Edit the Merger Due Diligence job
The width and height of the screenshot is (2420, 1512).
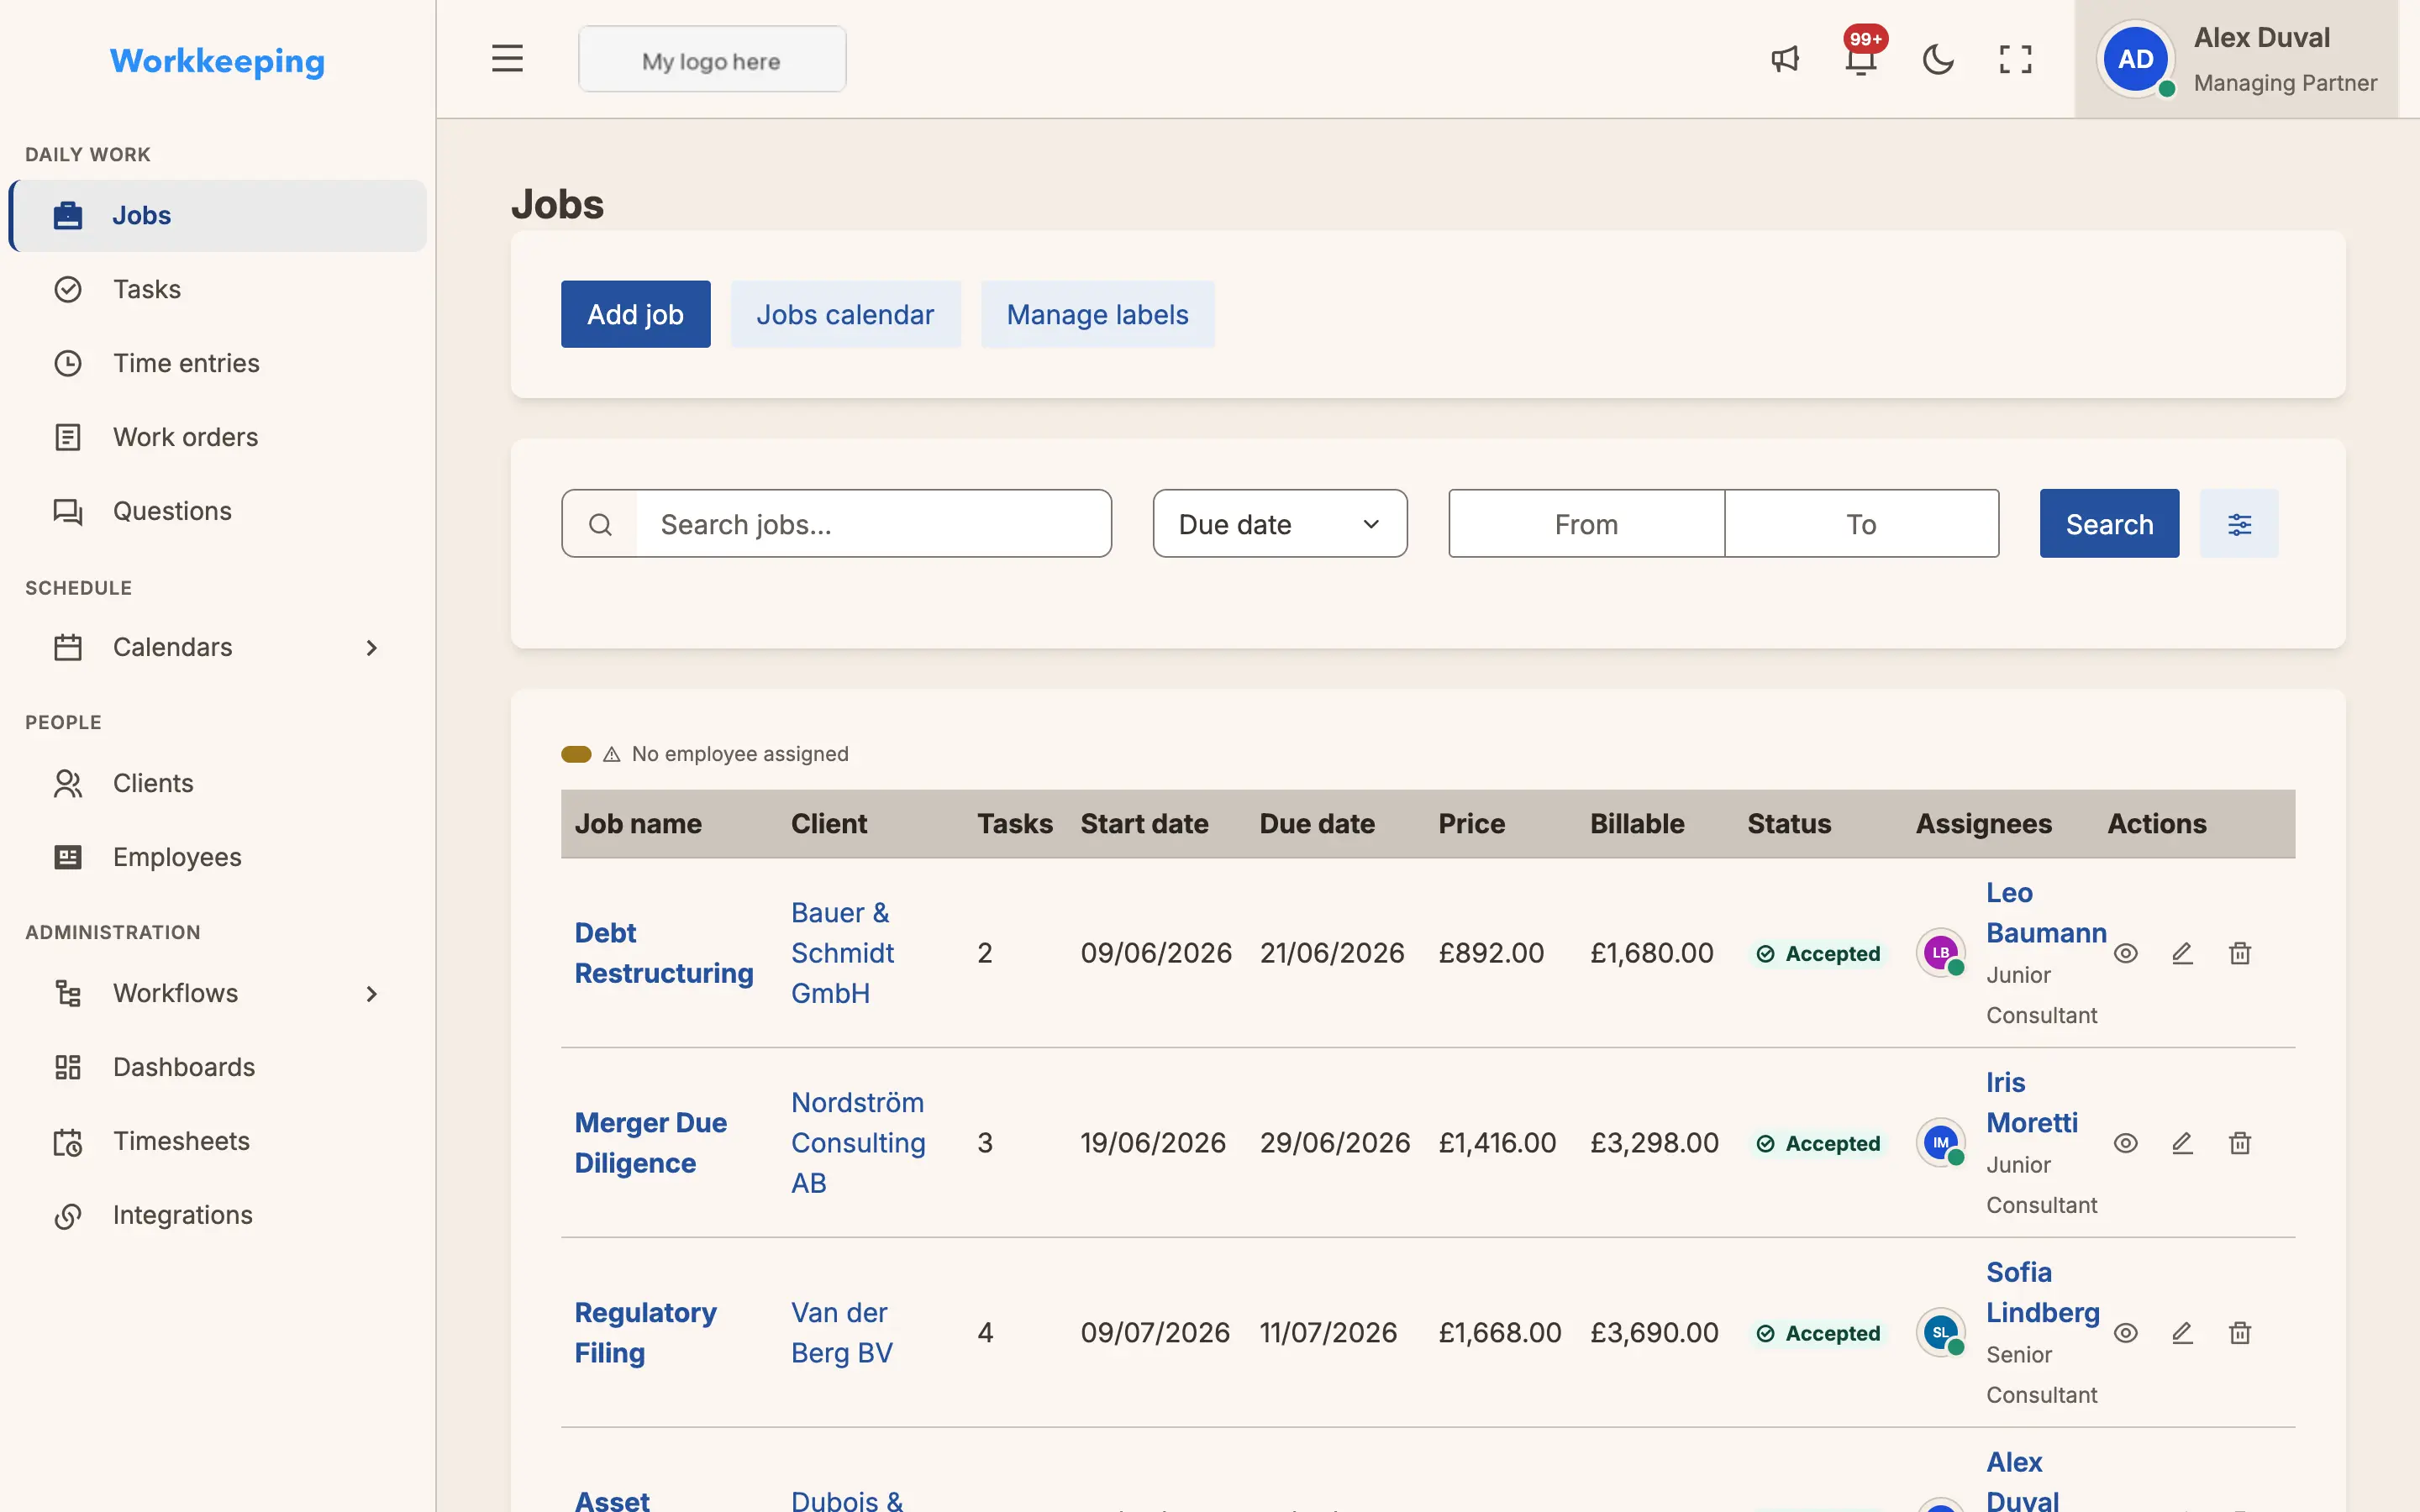[x=2182, y=1143]
